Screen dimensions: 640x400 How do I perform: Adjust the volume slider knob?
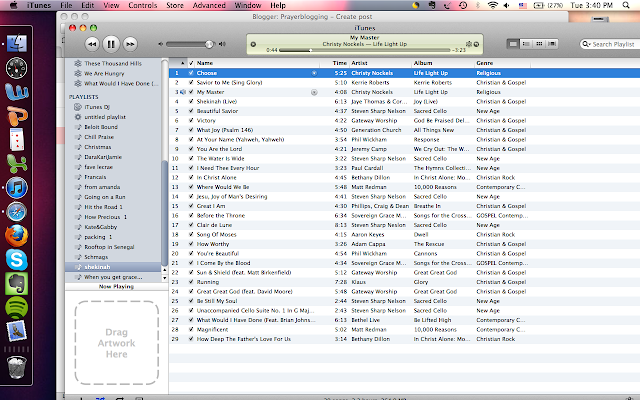click(x=209, y=44)
